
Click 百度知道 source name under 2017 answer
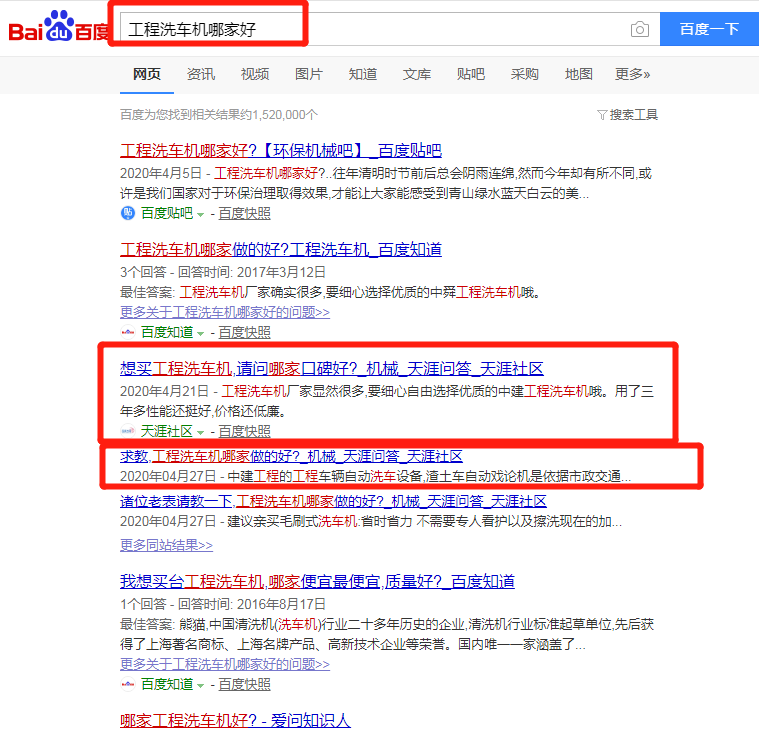tap(167, 333)
